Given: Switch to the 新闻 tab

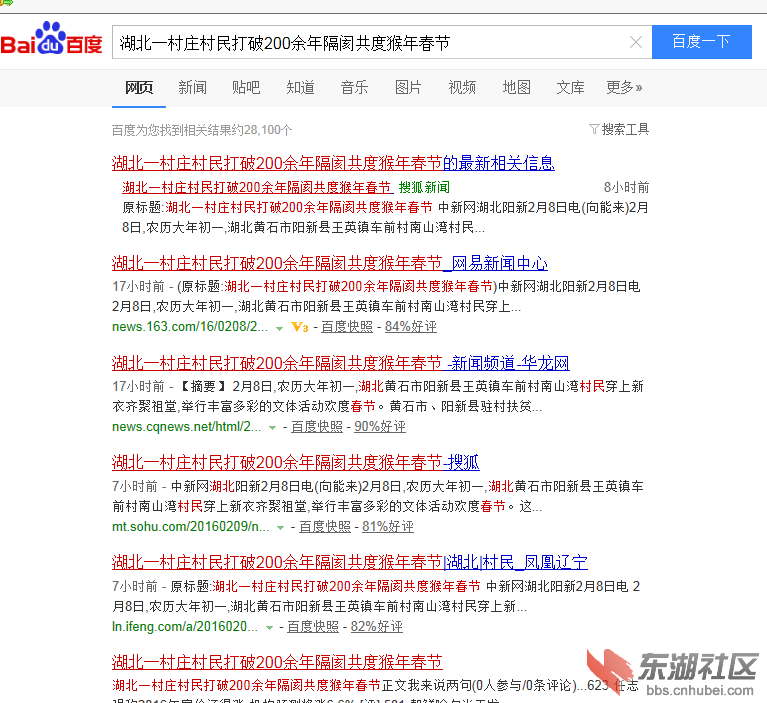Looking at the screenshot, I should [x=192, y=87].
